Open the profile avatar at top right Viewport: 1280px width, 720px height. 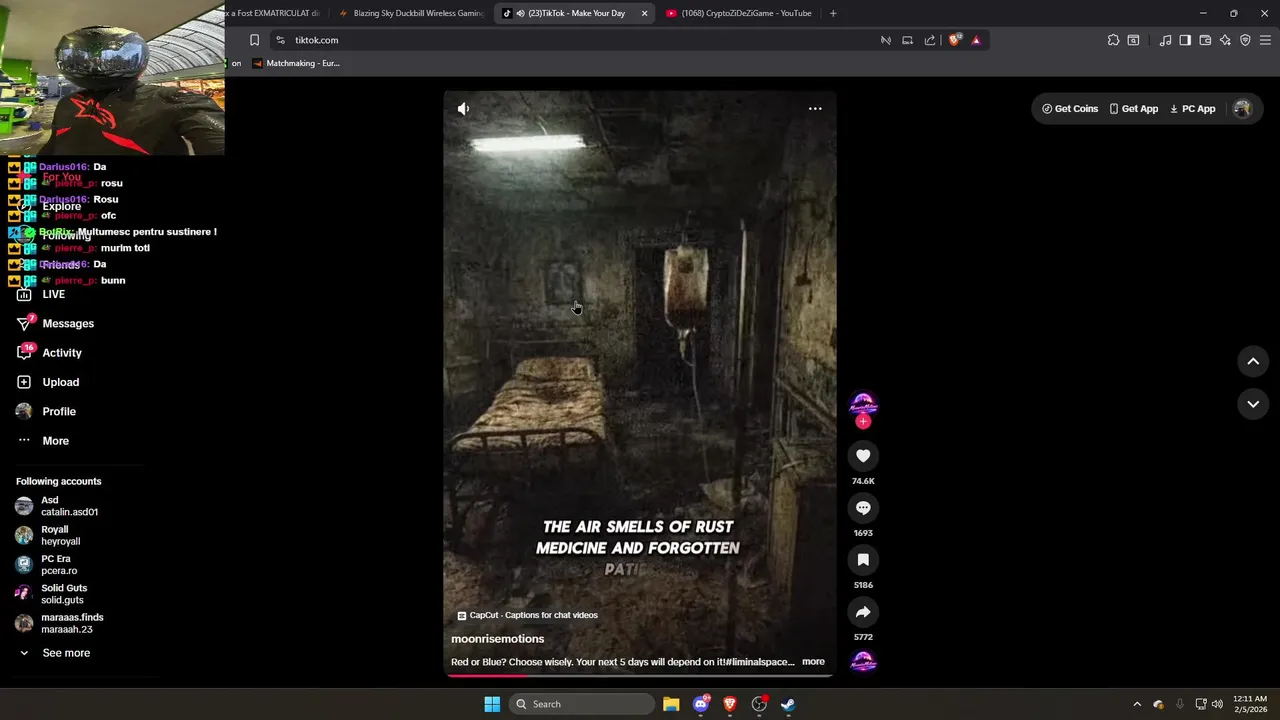coord(1242,109)
